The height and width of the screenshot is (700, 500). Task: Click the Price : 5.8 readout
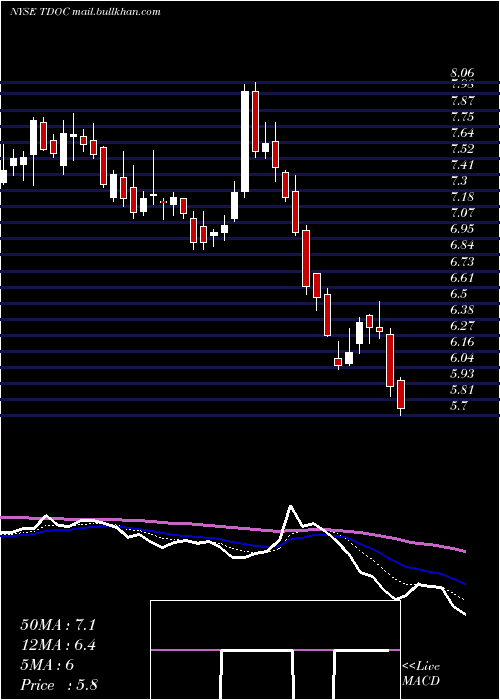pos(59,685)
